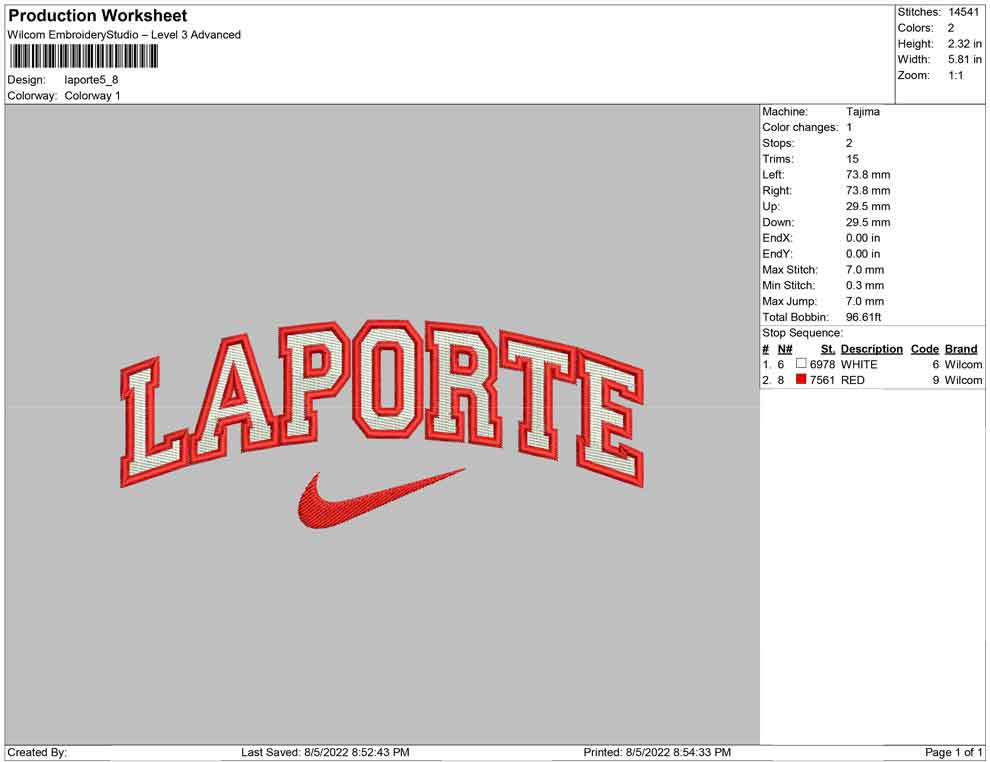Click the 'Right:' label
This screenshot has height=762, width=990.
[777, 191]
